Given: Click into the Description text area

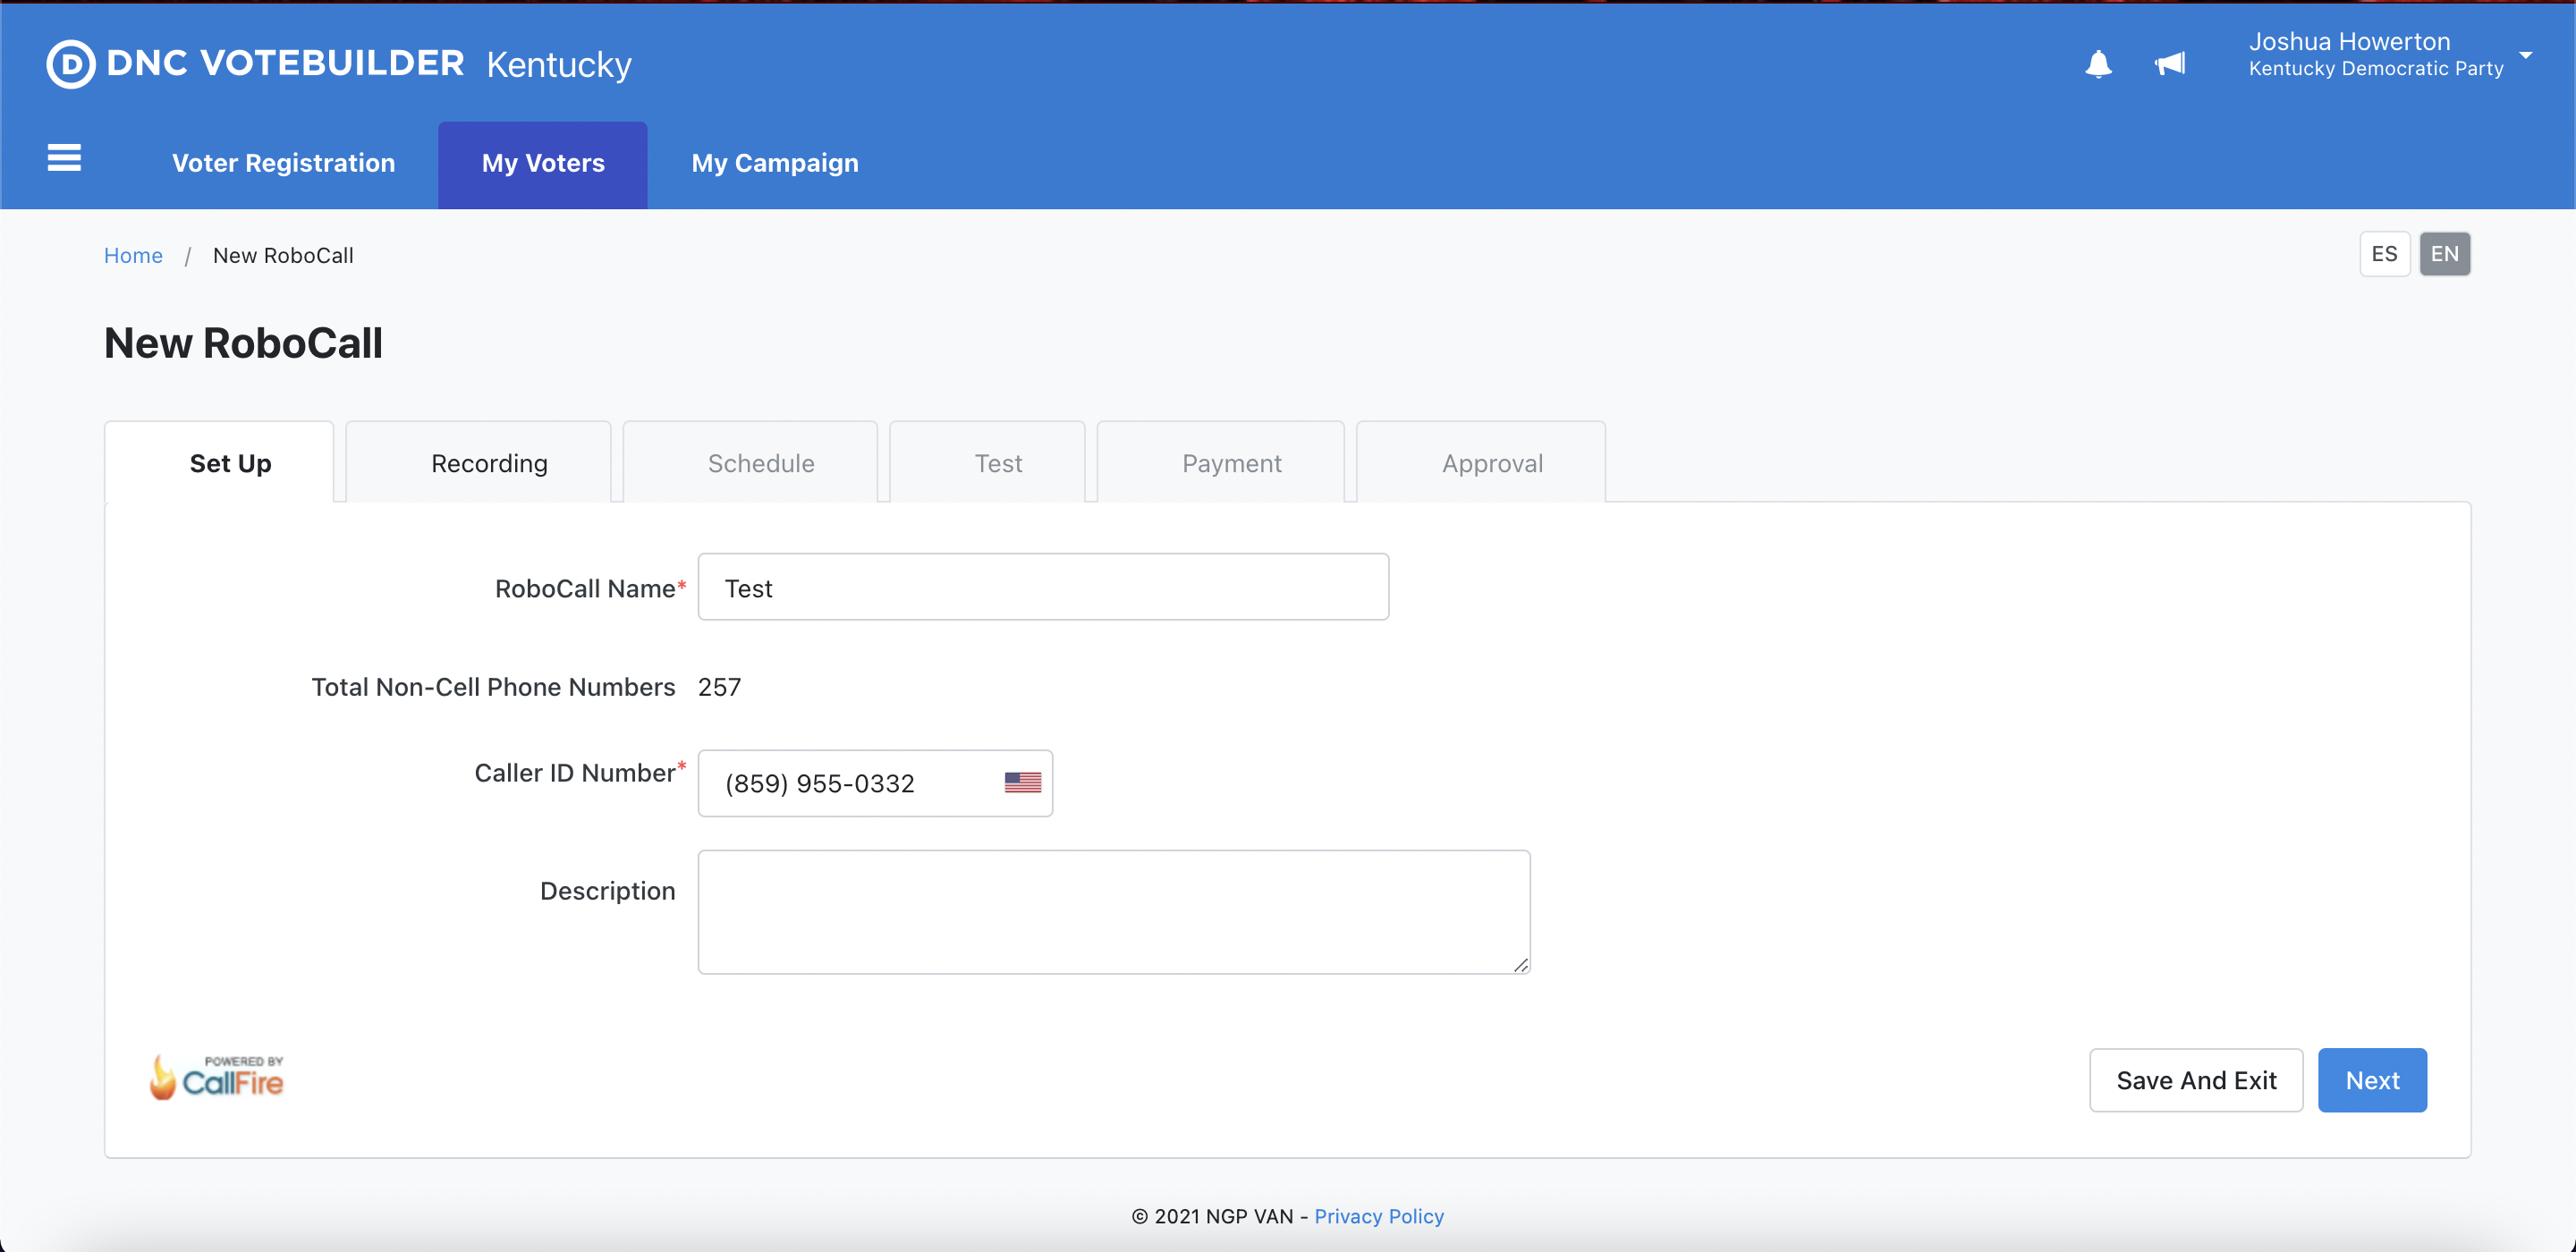Looking at the screenshot, I should (1113, 911).
